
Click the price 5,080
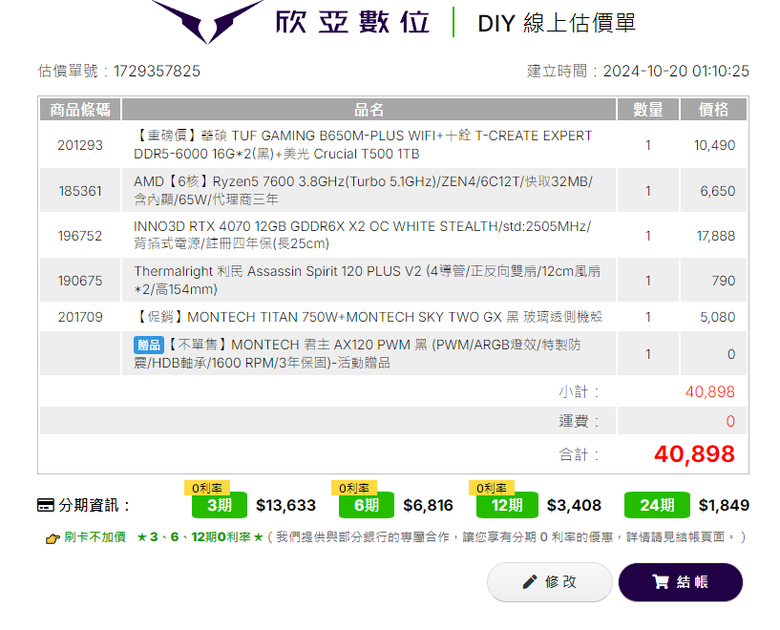[x=717, y=317]
